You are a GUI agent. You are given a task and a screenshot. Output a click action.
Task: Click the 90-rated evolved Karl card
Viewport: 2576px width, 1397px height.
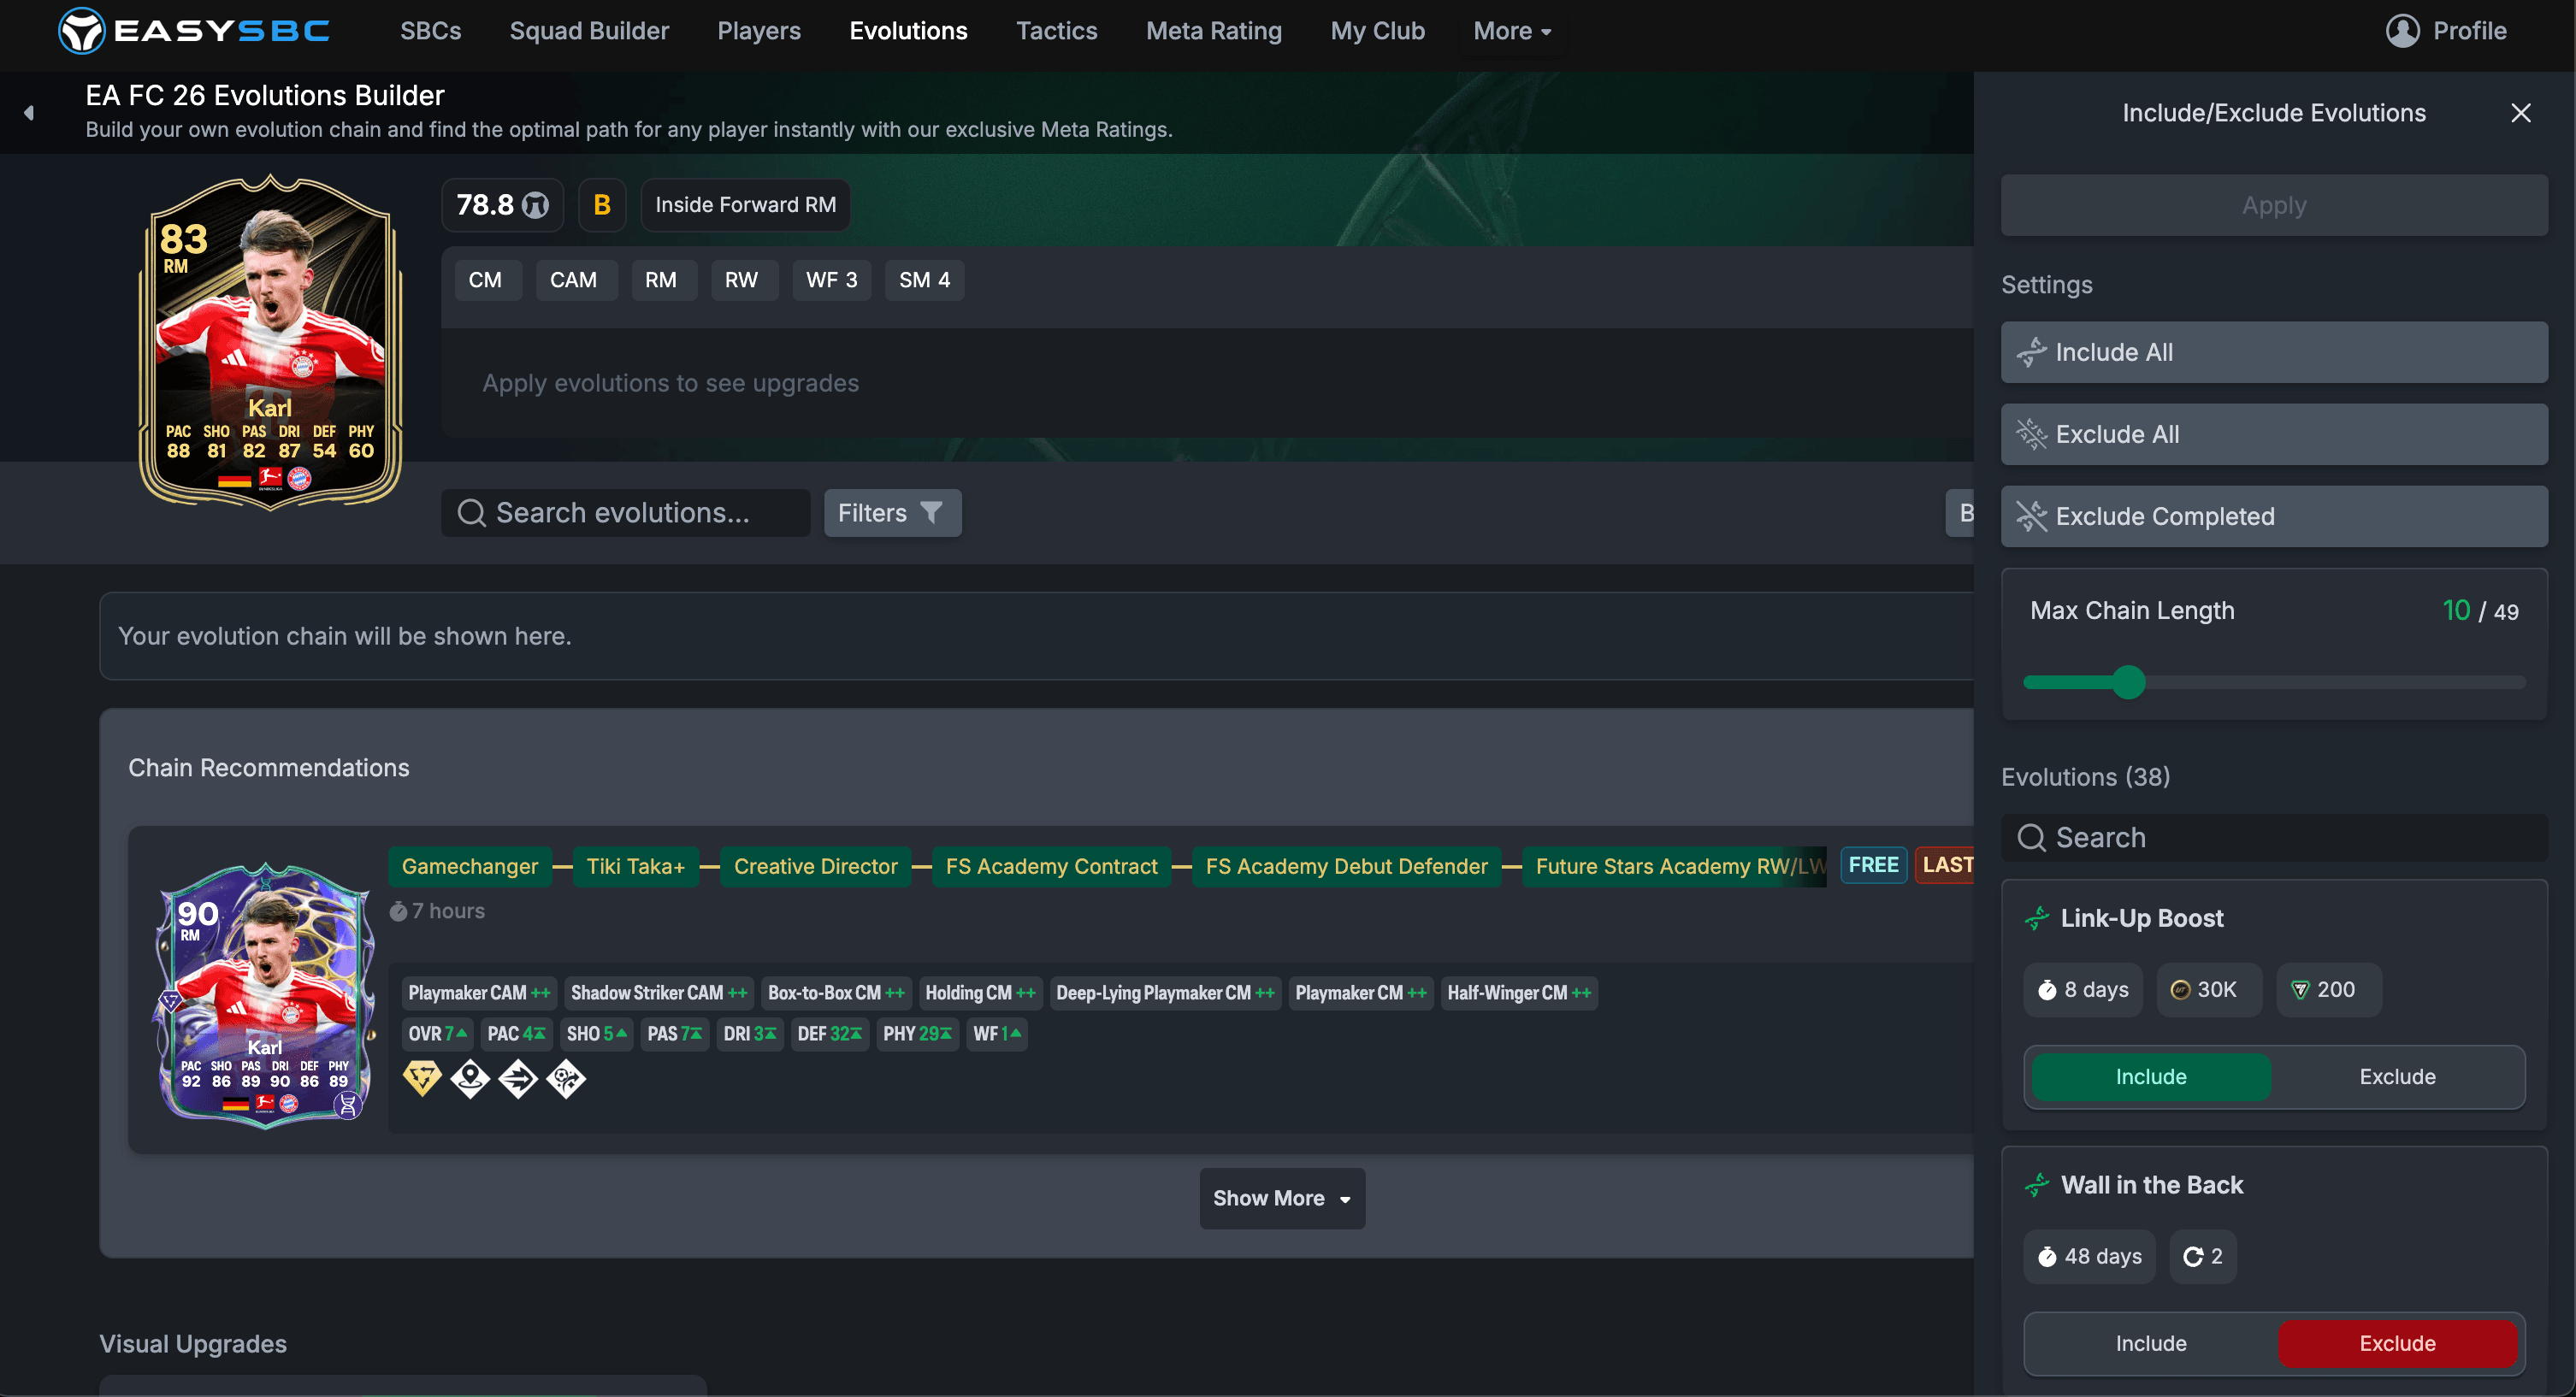click(265, 995)
